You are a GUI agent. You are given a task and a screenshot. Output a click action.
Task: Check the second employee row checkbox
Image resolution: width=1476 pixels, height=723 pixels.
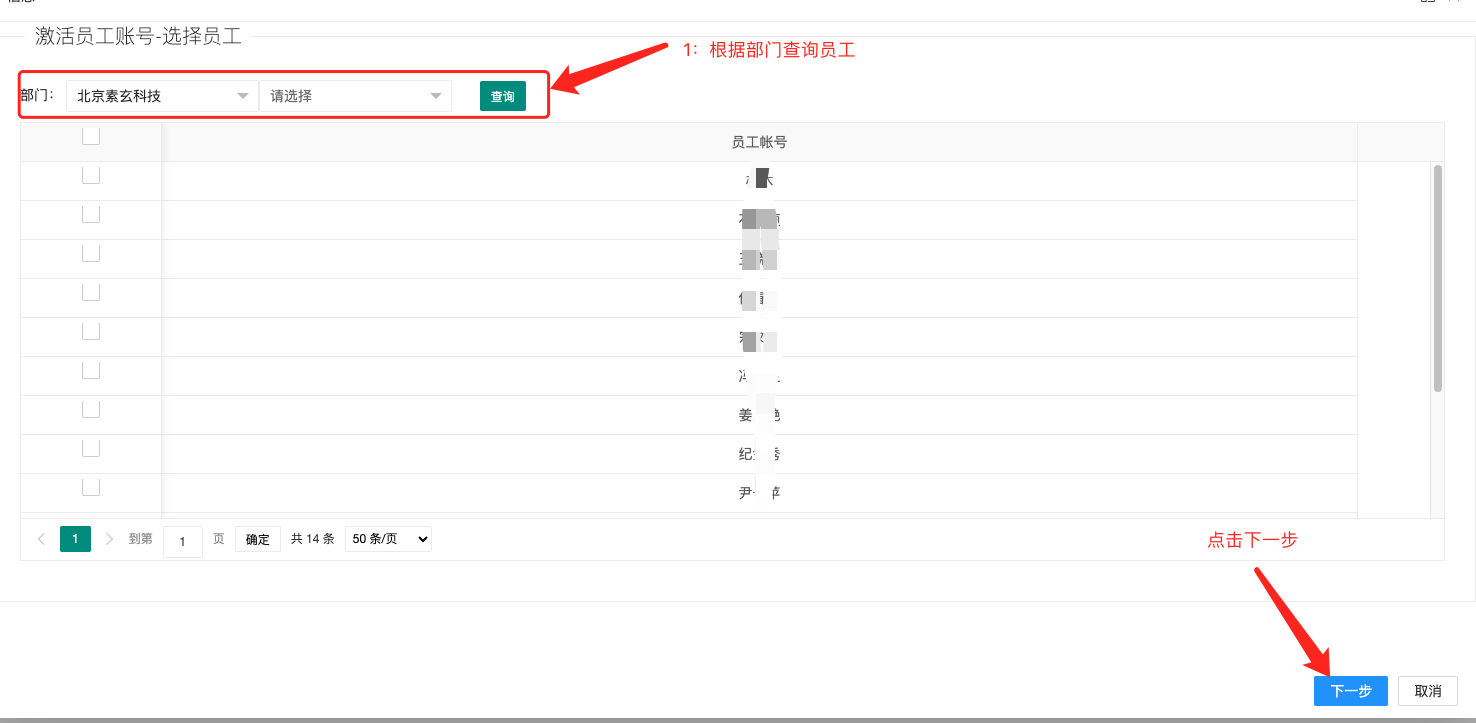(91, 214)
